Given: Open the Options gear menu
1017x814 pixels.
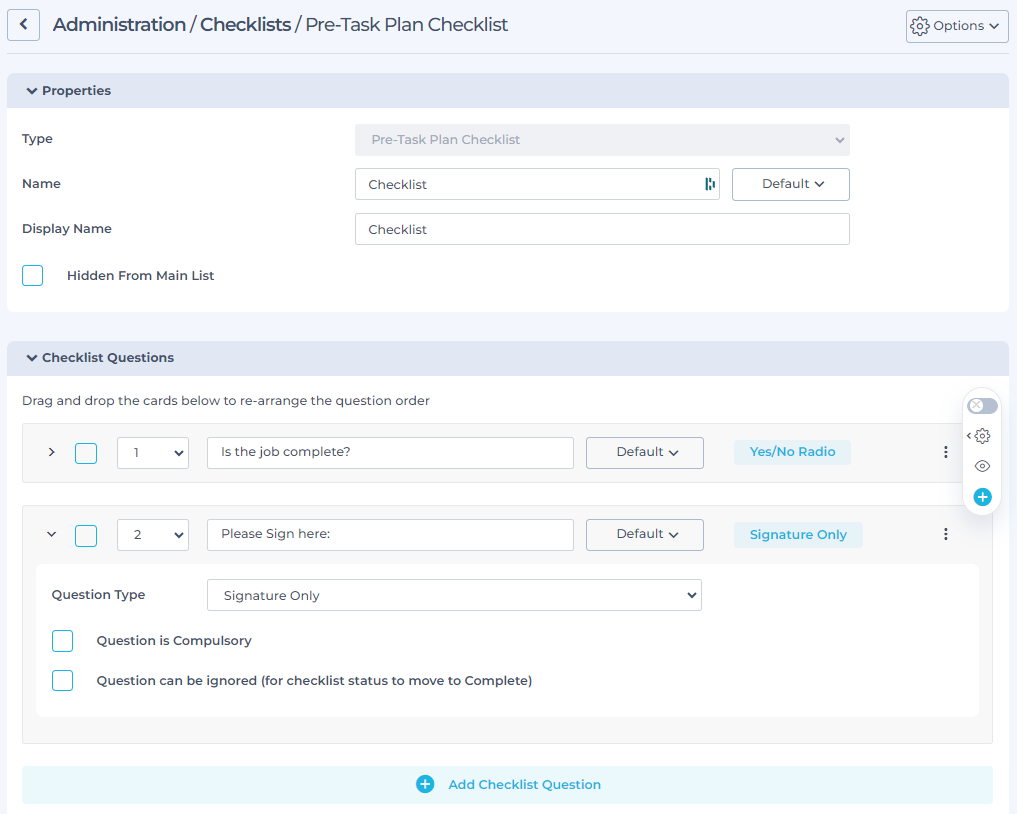Looking at the screenshot, I should point(956,26).
